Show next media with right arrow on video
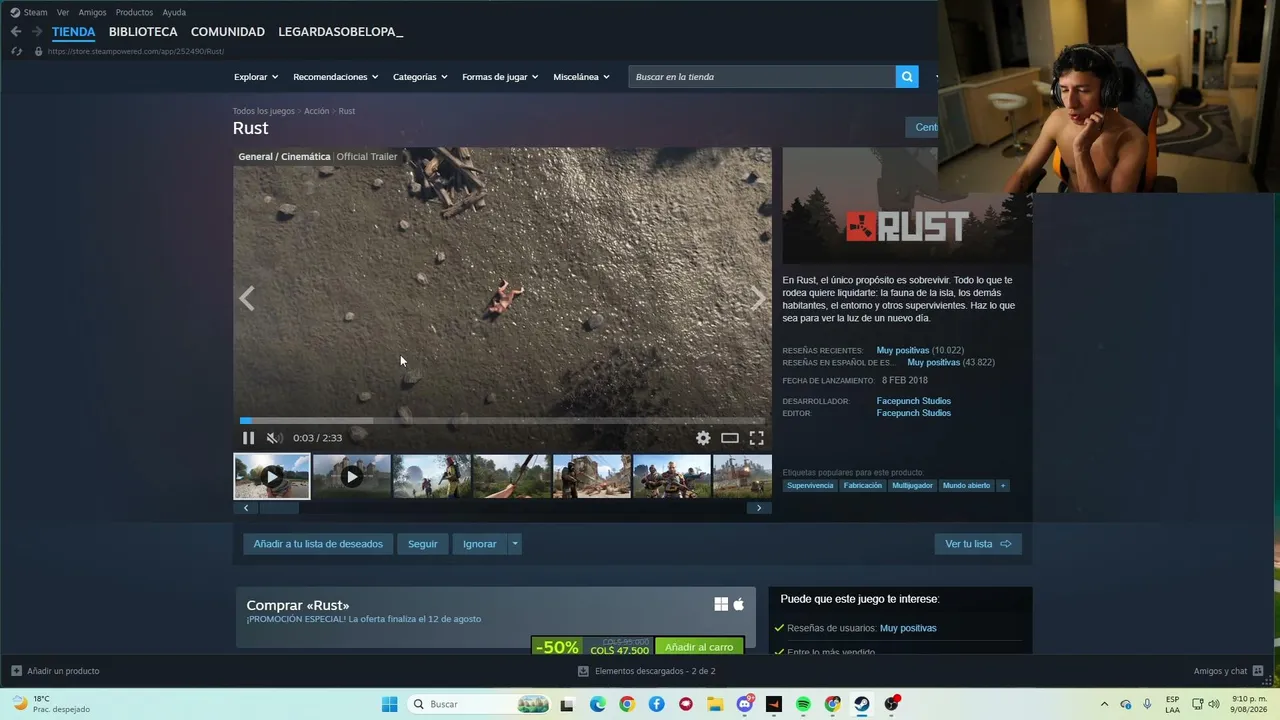Viewport: 1280px width, 720px height. pyautogui.click(x=758, y=299)
